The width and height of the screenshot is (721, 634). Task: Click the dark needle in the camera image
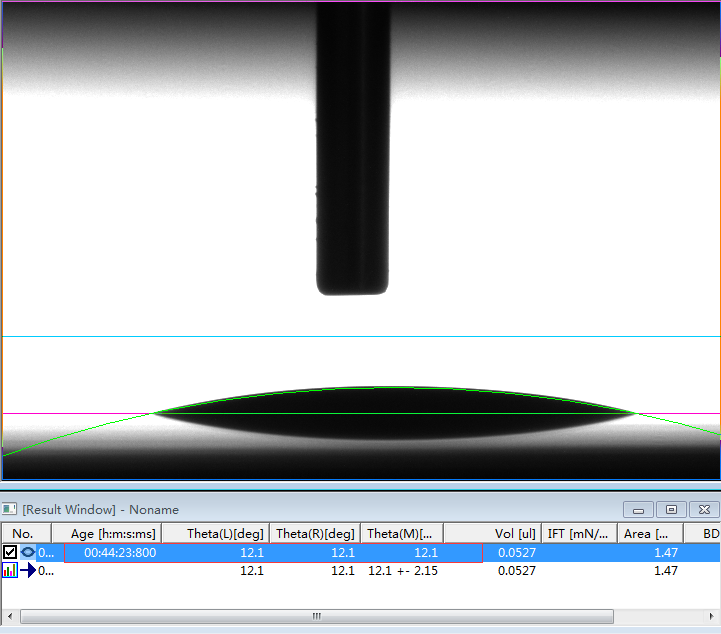(351, 150)
